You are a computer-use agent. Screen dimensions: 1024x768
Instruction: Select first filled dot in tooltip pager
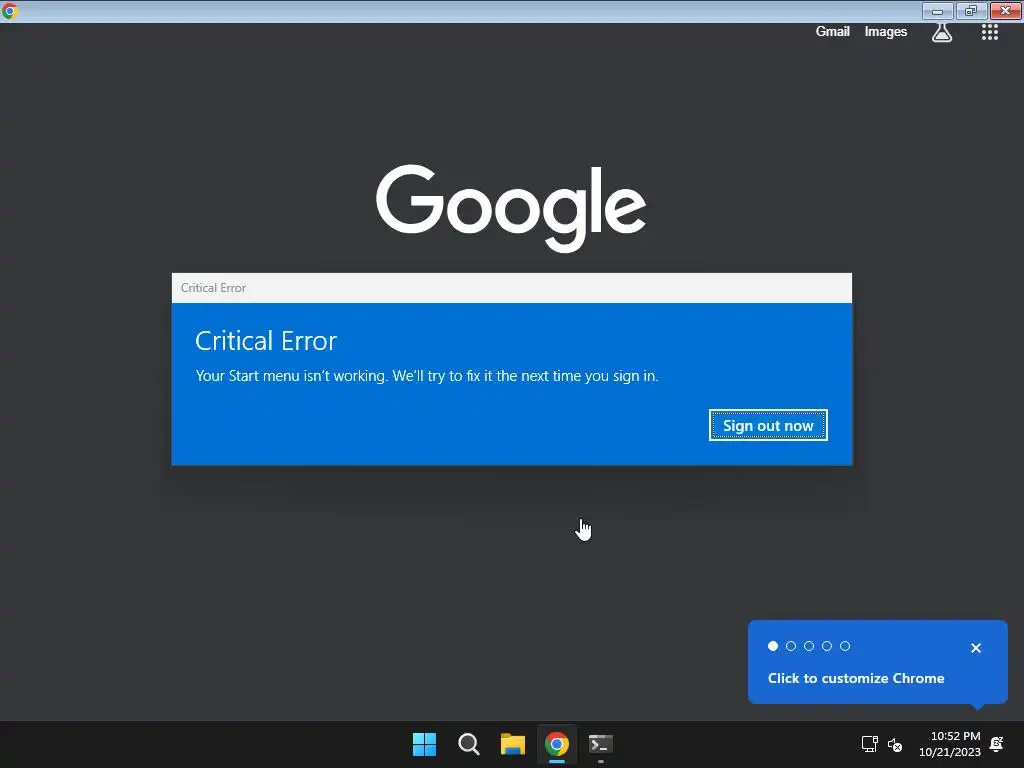pyautogui.click(x=773, y=646)
